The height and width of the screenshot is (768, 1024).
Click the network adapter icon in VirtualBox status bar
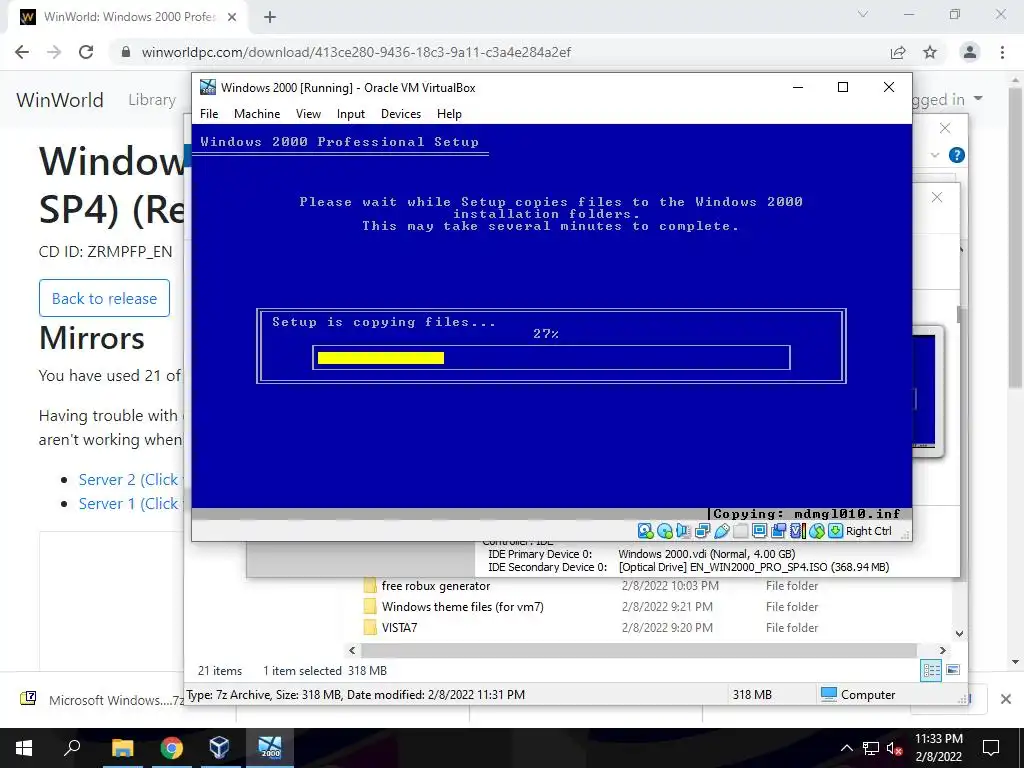pos(703,531)
